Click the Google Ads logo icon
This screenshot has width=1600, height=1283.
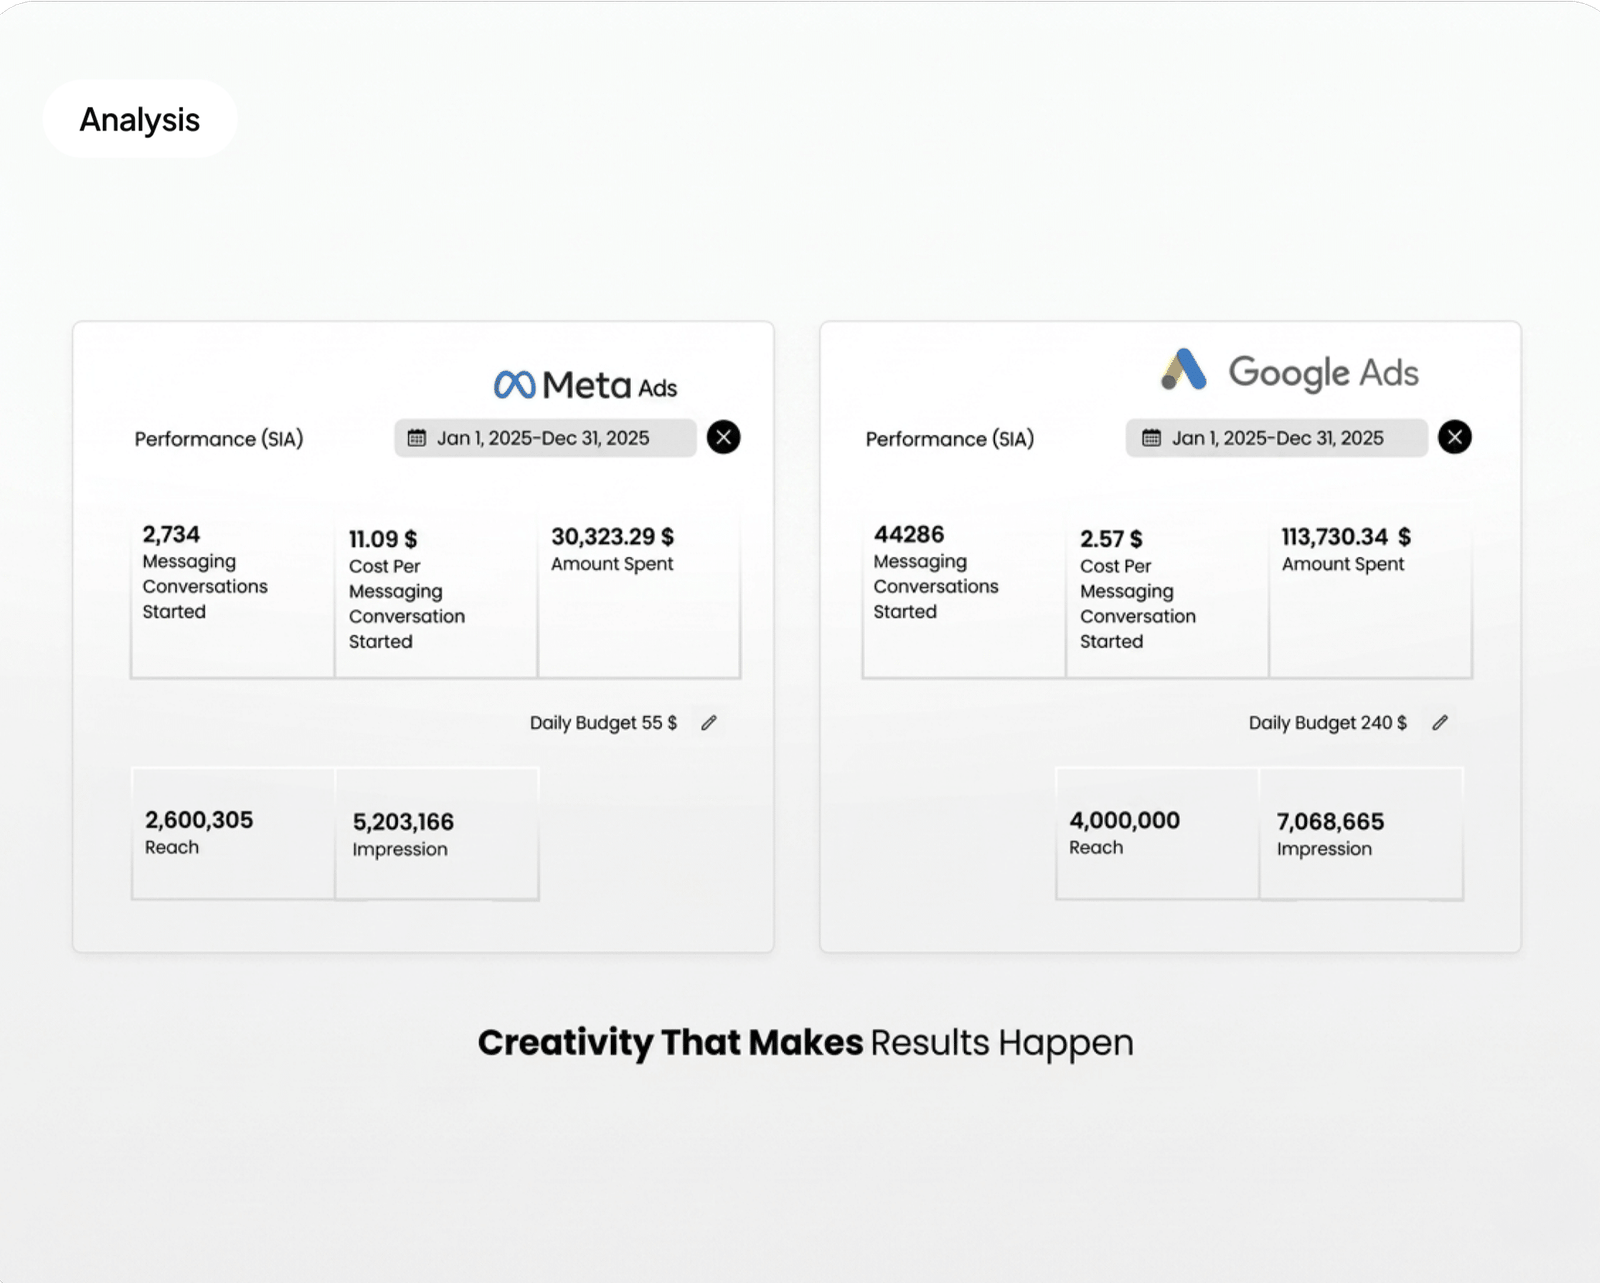tap(1184, 369)
